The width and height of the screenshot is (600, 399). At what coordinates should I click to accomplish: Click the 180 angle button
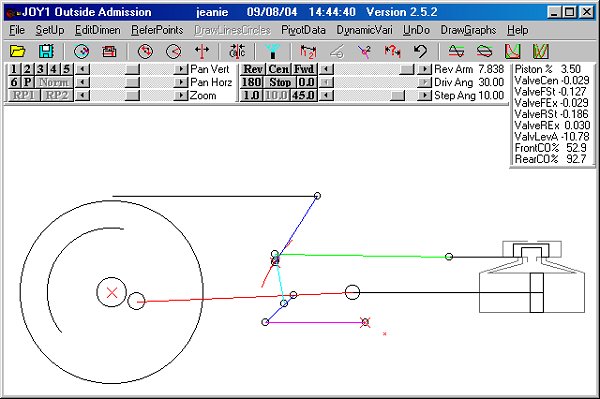click(251, 82)
